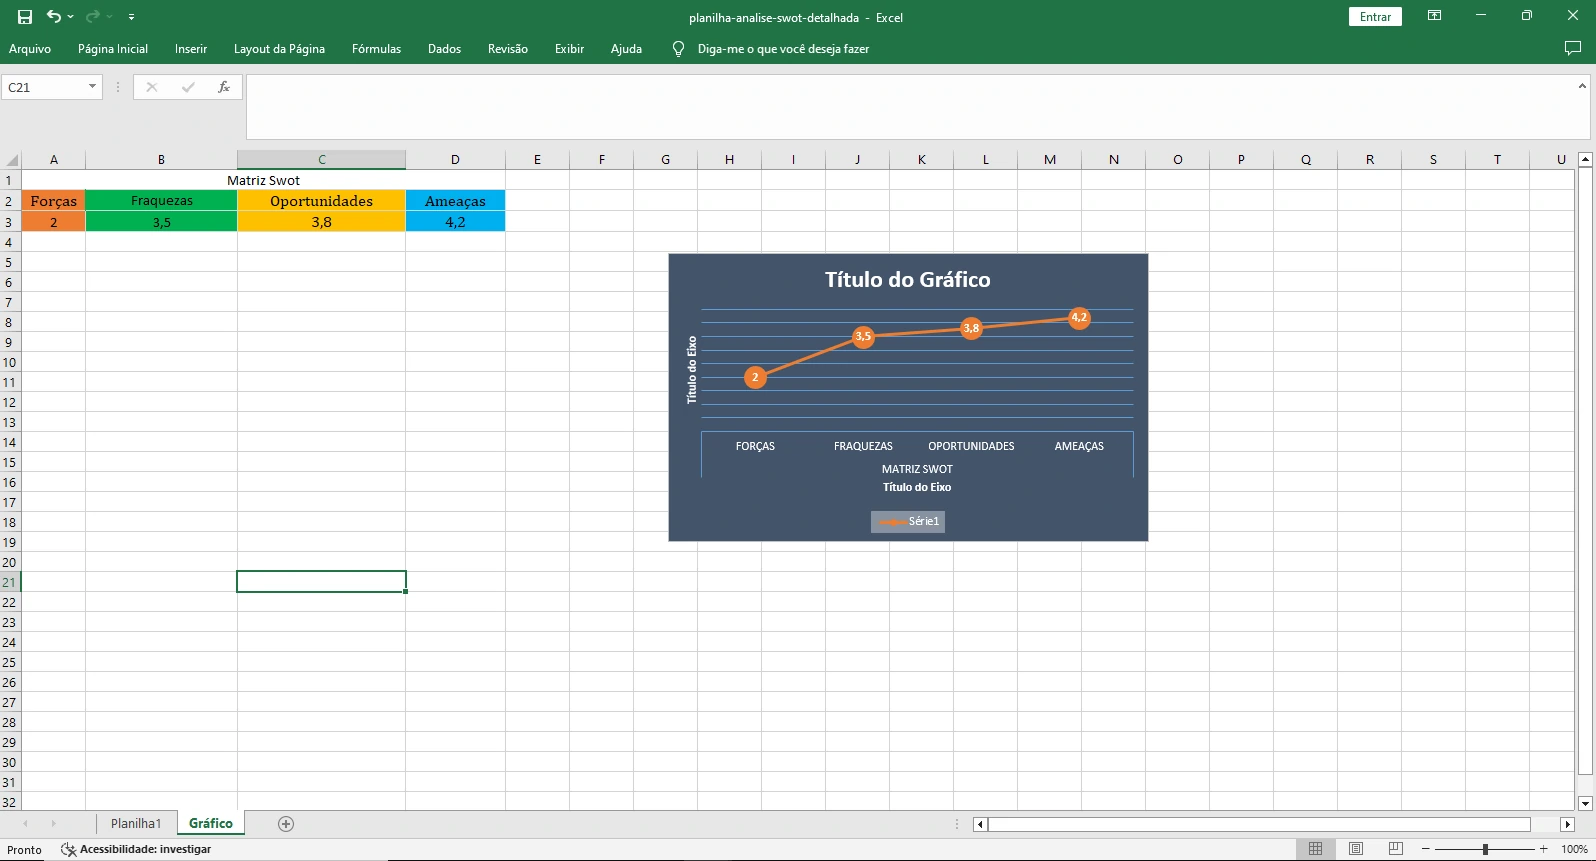Add a new sheet with plus icon

click(286, 824)
